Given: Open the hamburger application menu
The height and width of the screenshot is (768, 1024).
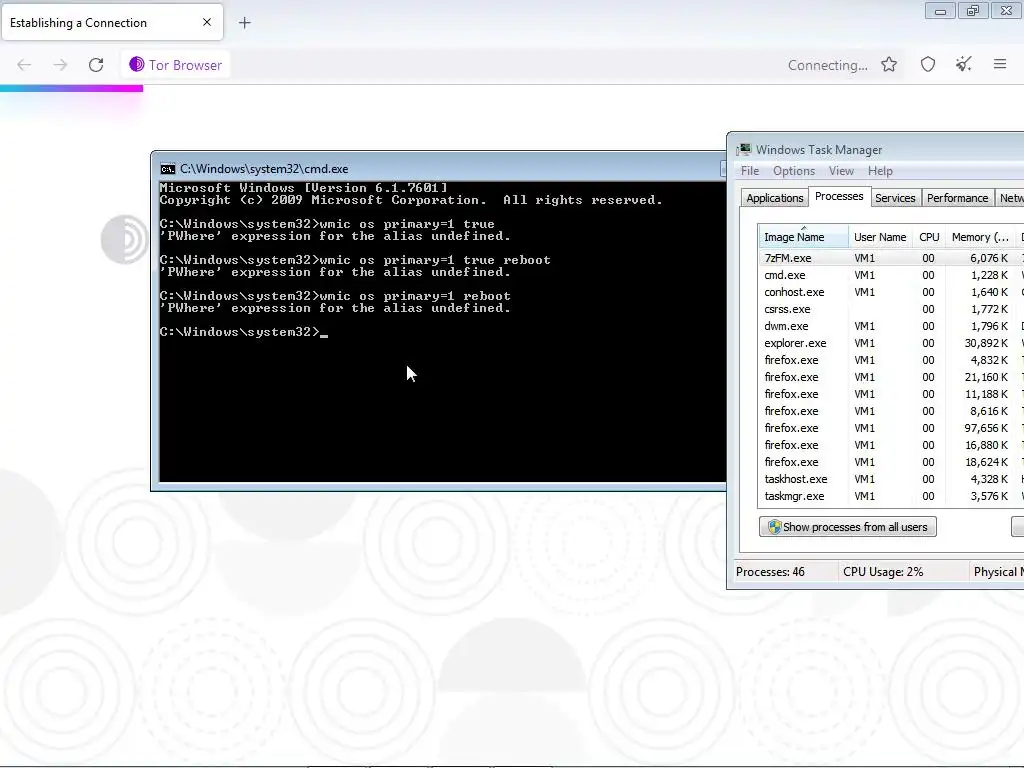Looking at the screenshot, I should tap(1000, 64).
